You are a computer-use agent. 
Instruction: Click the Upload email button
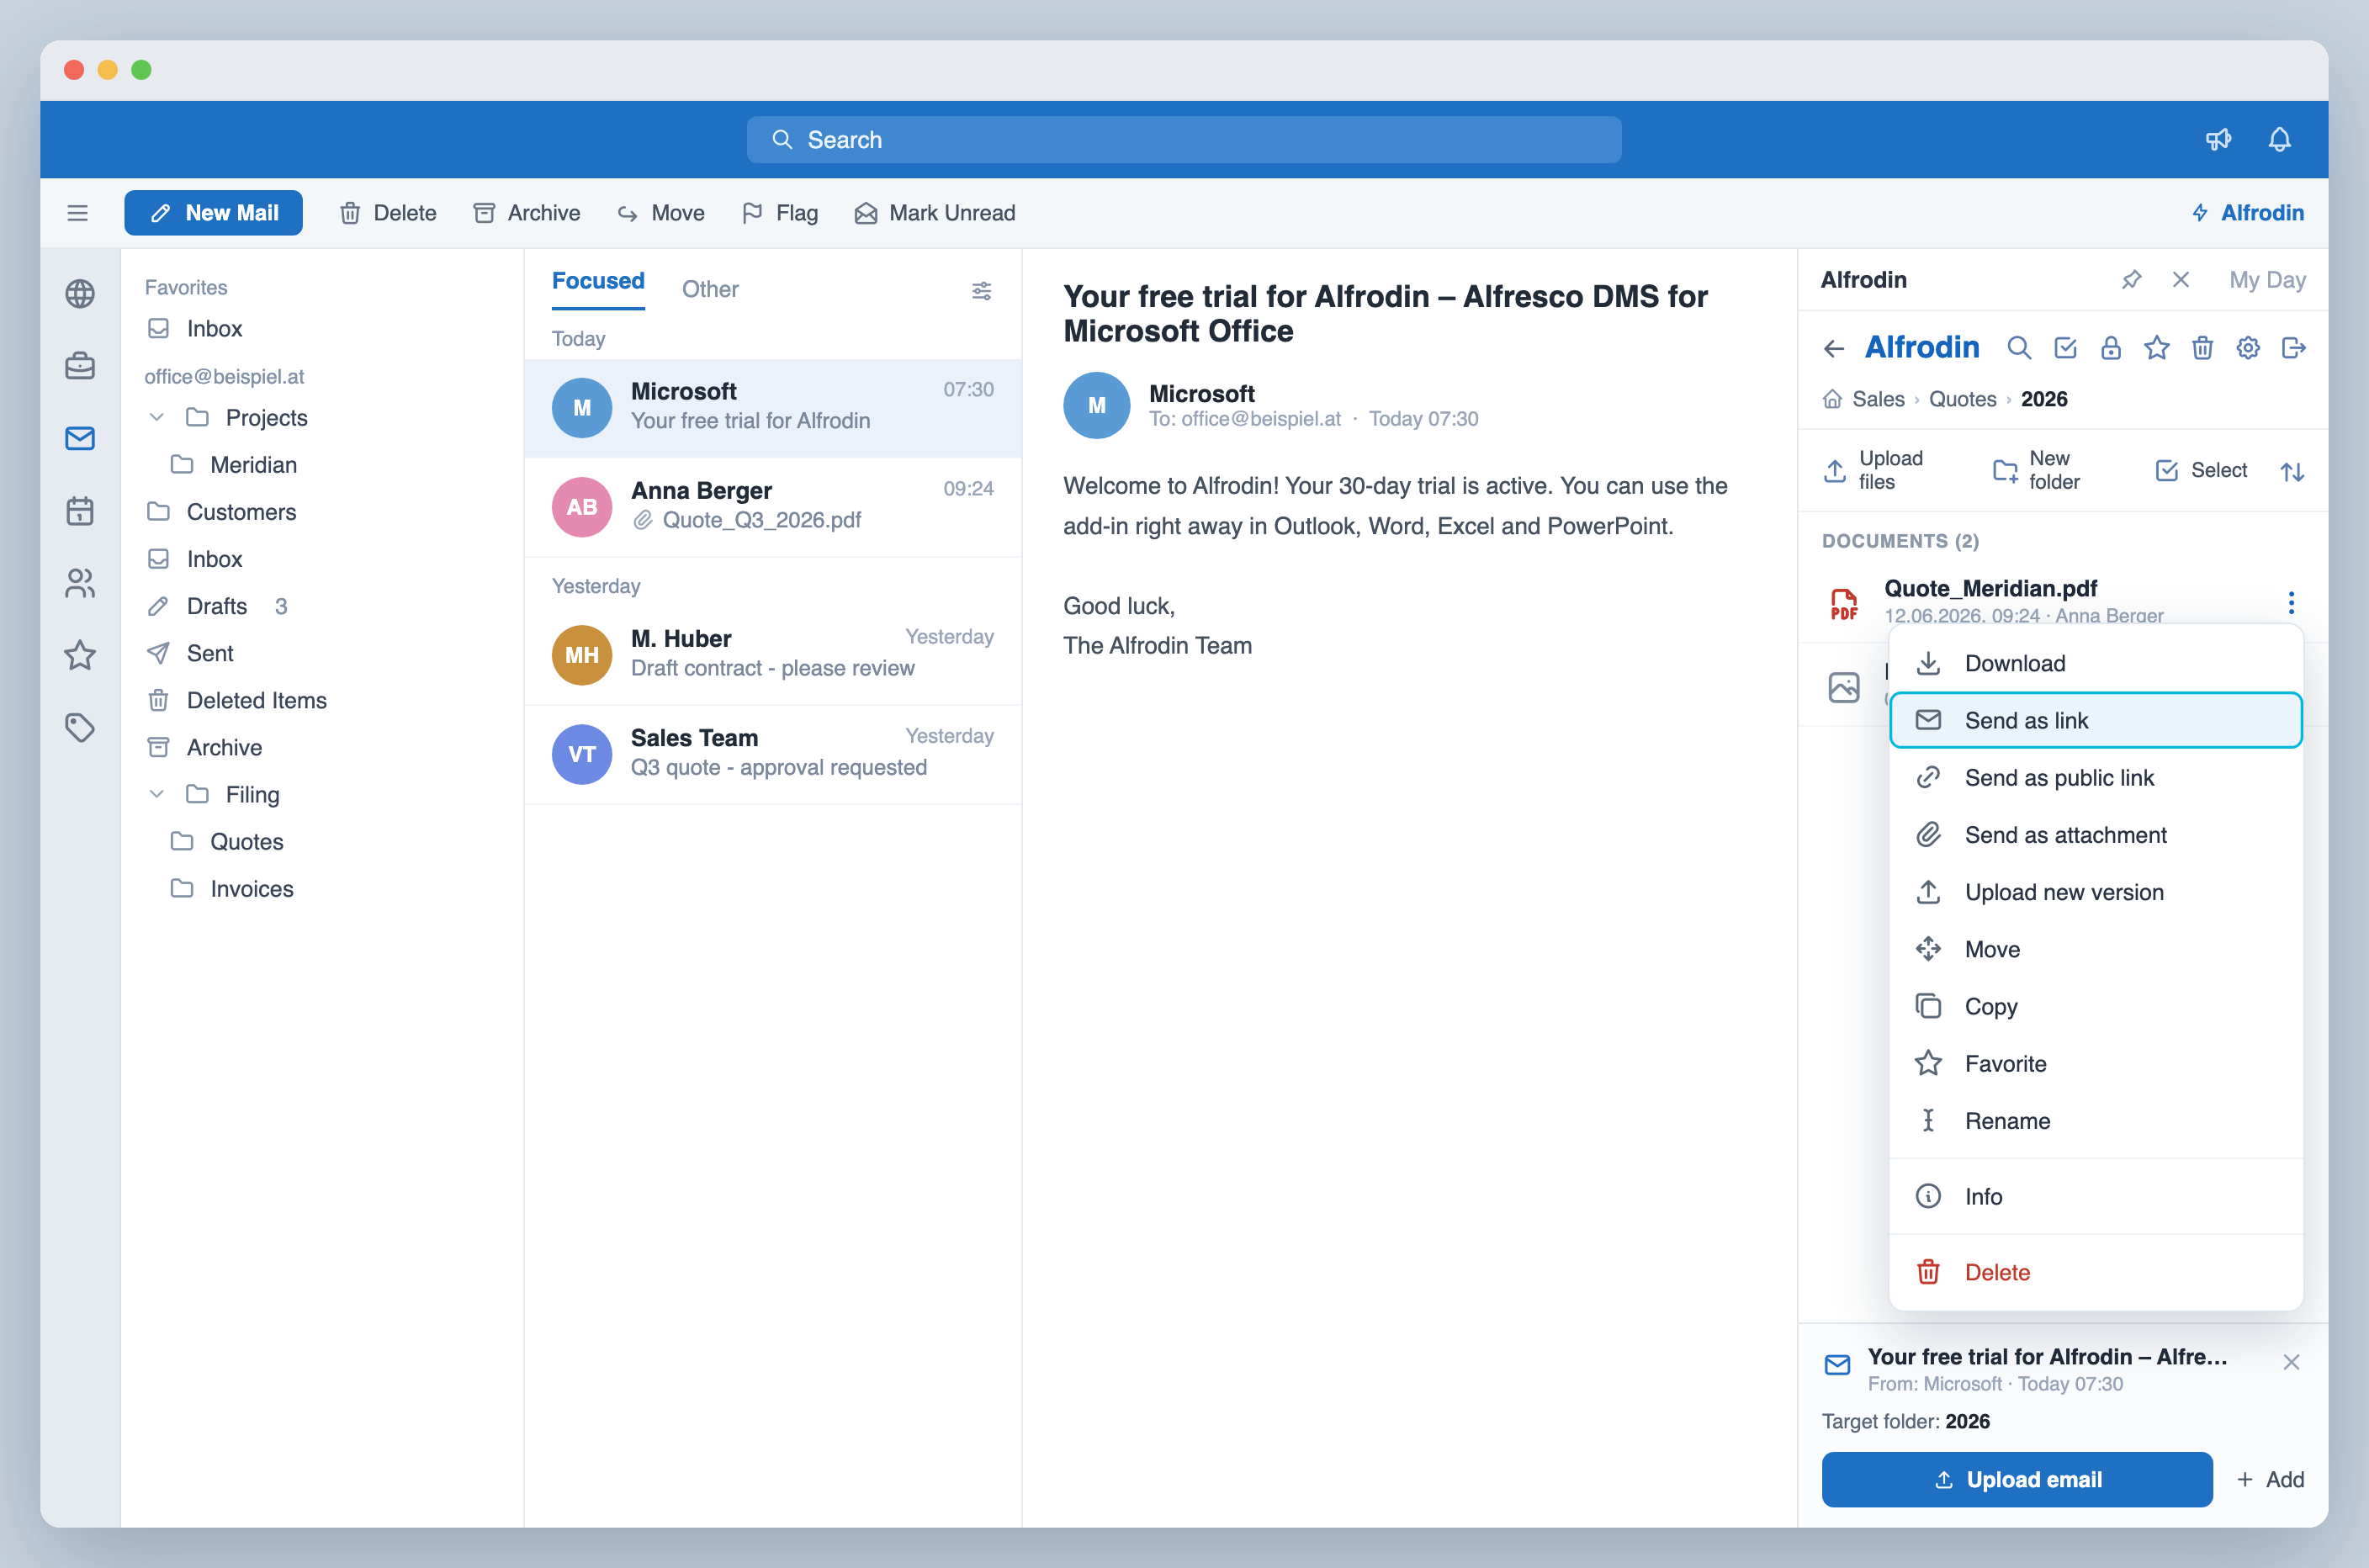(x=2016, y=1479)
